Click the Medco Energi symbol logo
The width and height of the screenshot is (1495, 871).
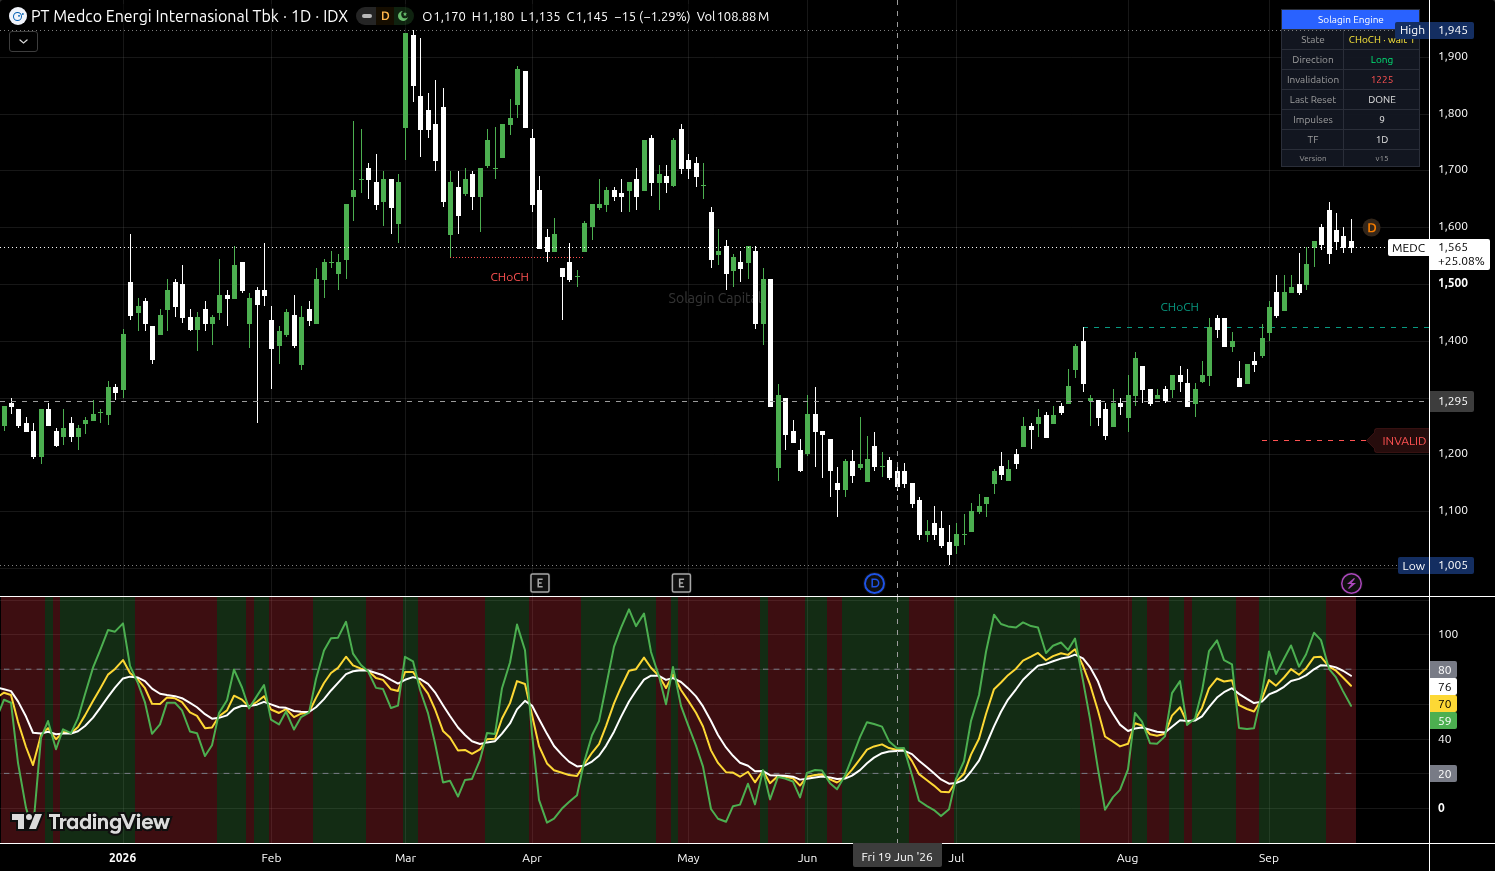[17, 16]
